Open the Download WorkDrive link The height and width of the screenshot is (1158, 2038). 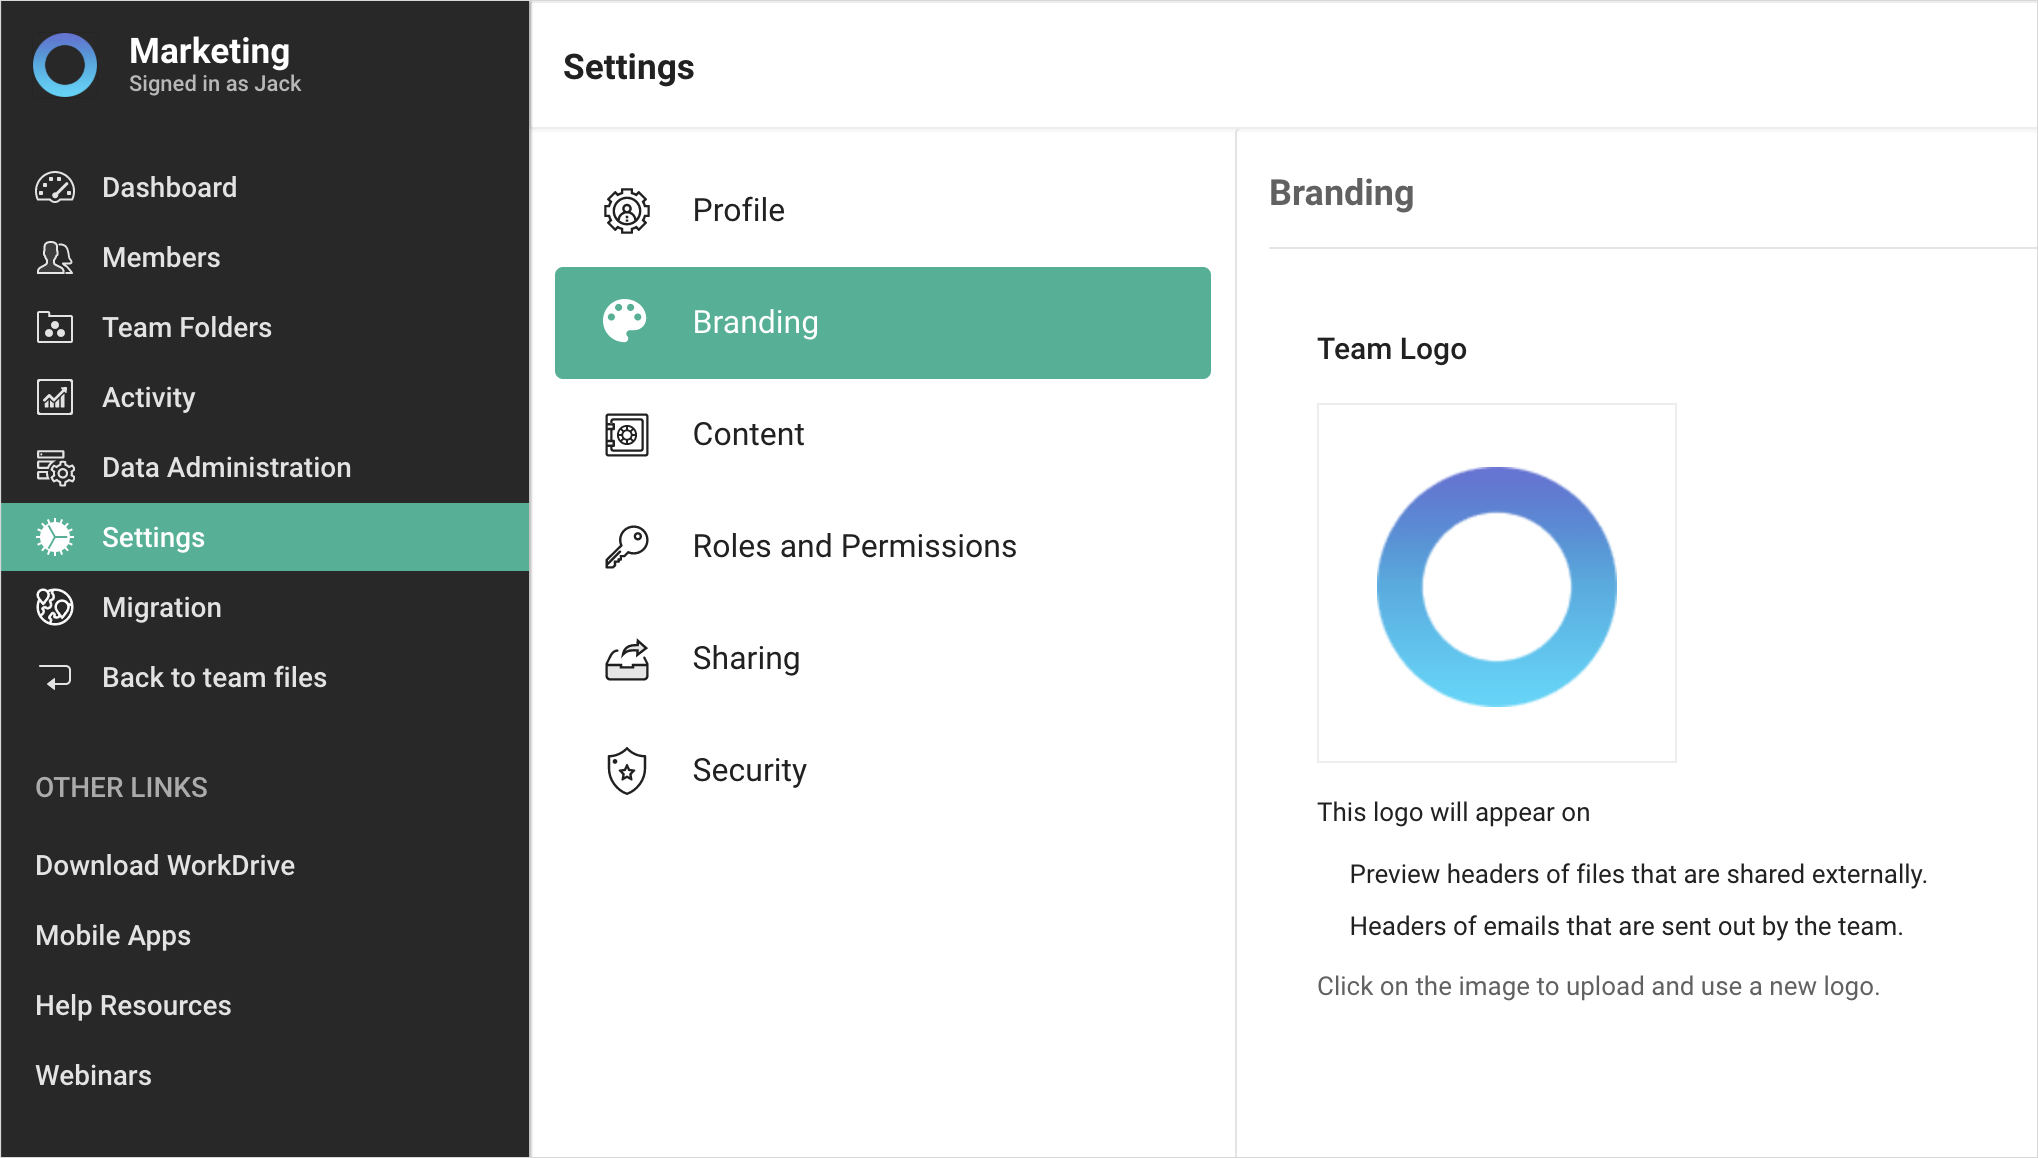coord(165,866)
